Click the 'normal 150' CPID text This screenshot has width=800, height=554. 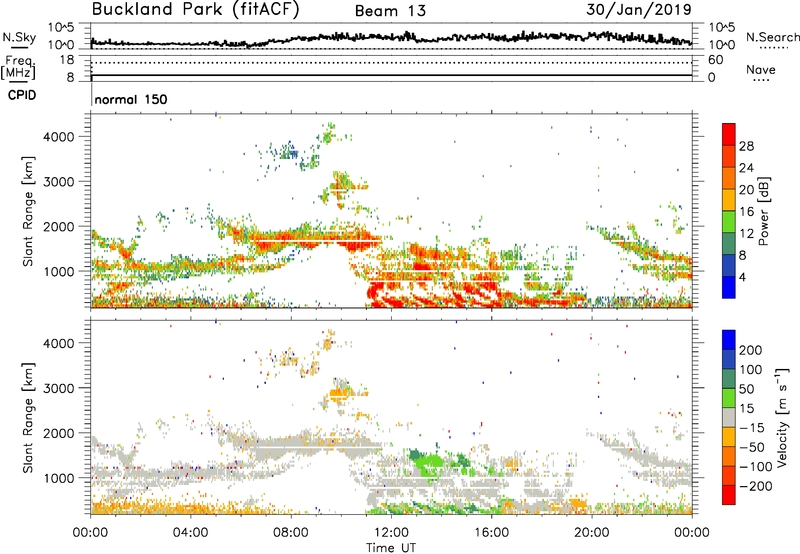(x=131, y=99)
